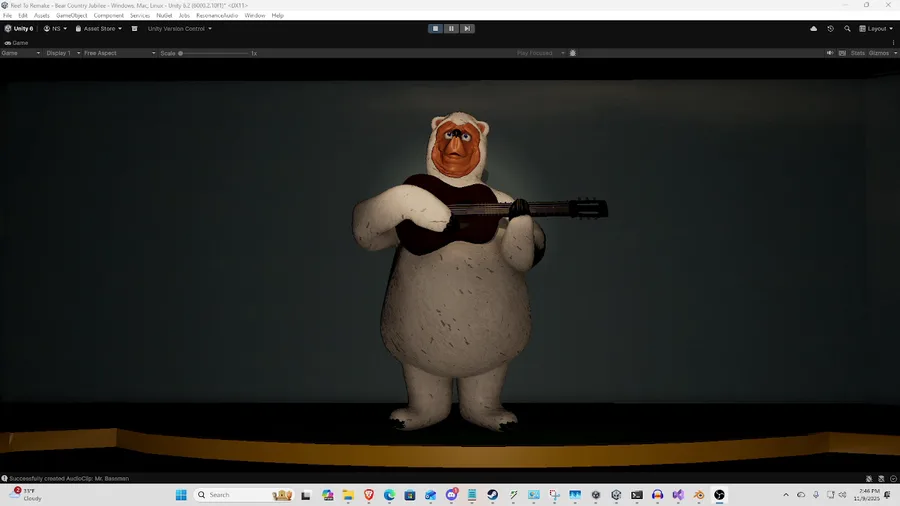Pause the running game
This screenshot has width=900, height=506.
pos(451,29)
